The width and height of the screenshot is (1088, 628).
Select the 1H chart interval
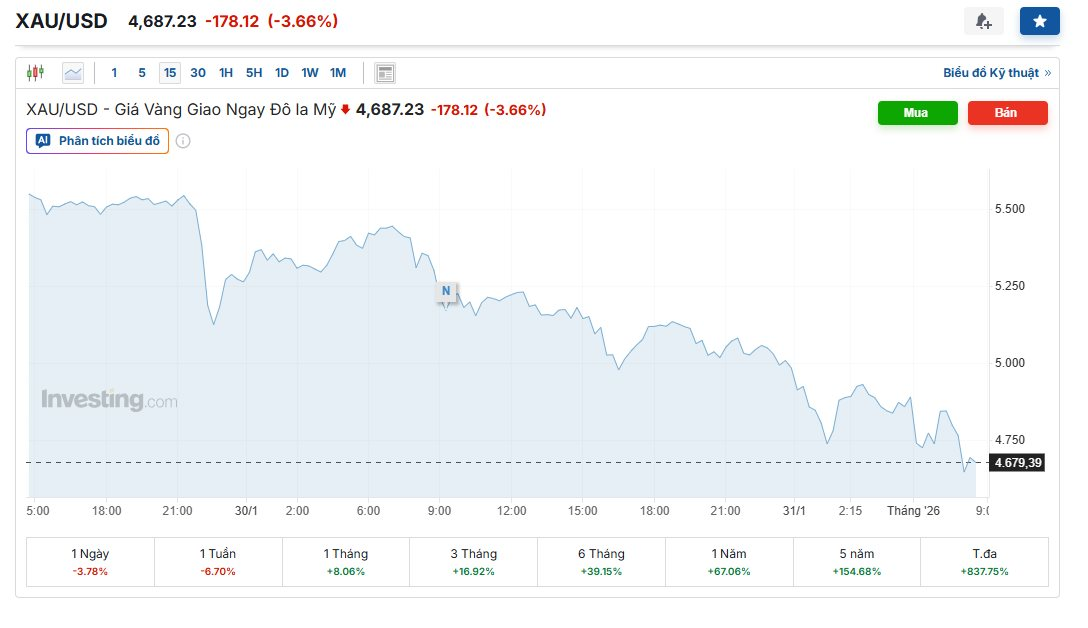point(226,73)
